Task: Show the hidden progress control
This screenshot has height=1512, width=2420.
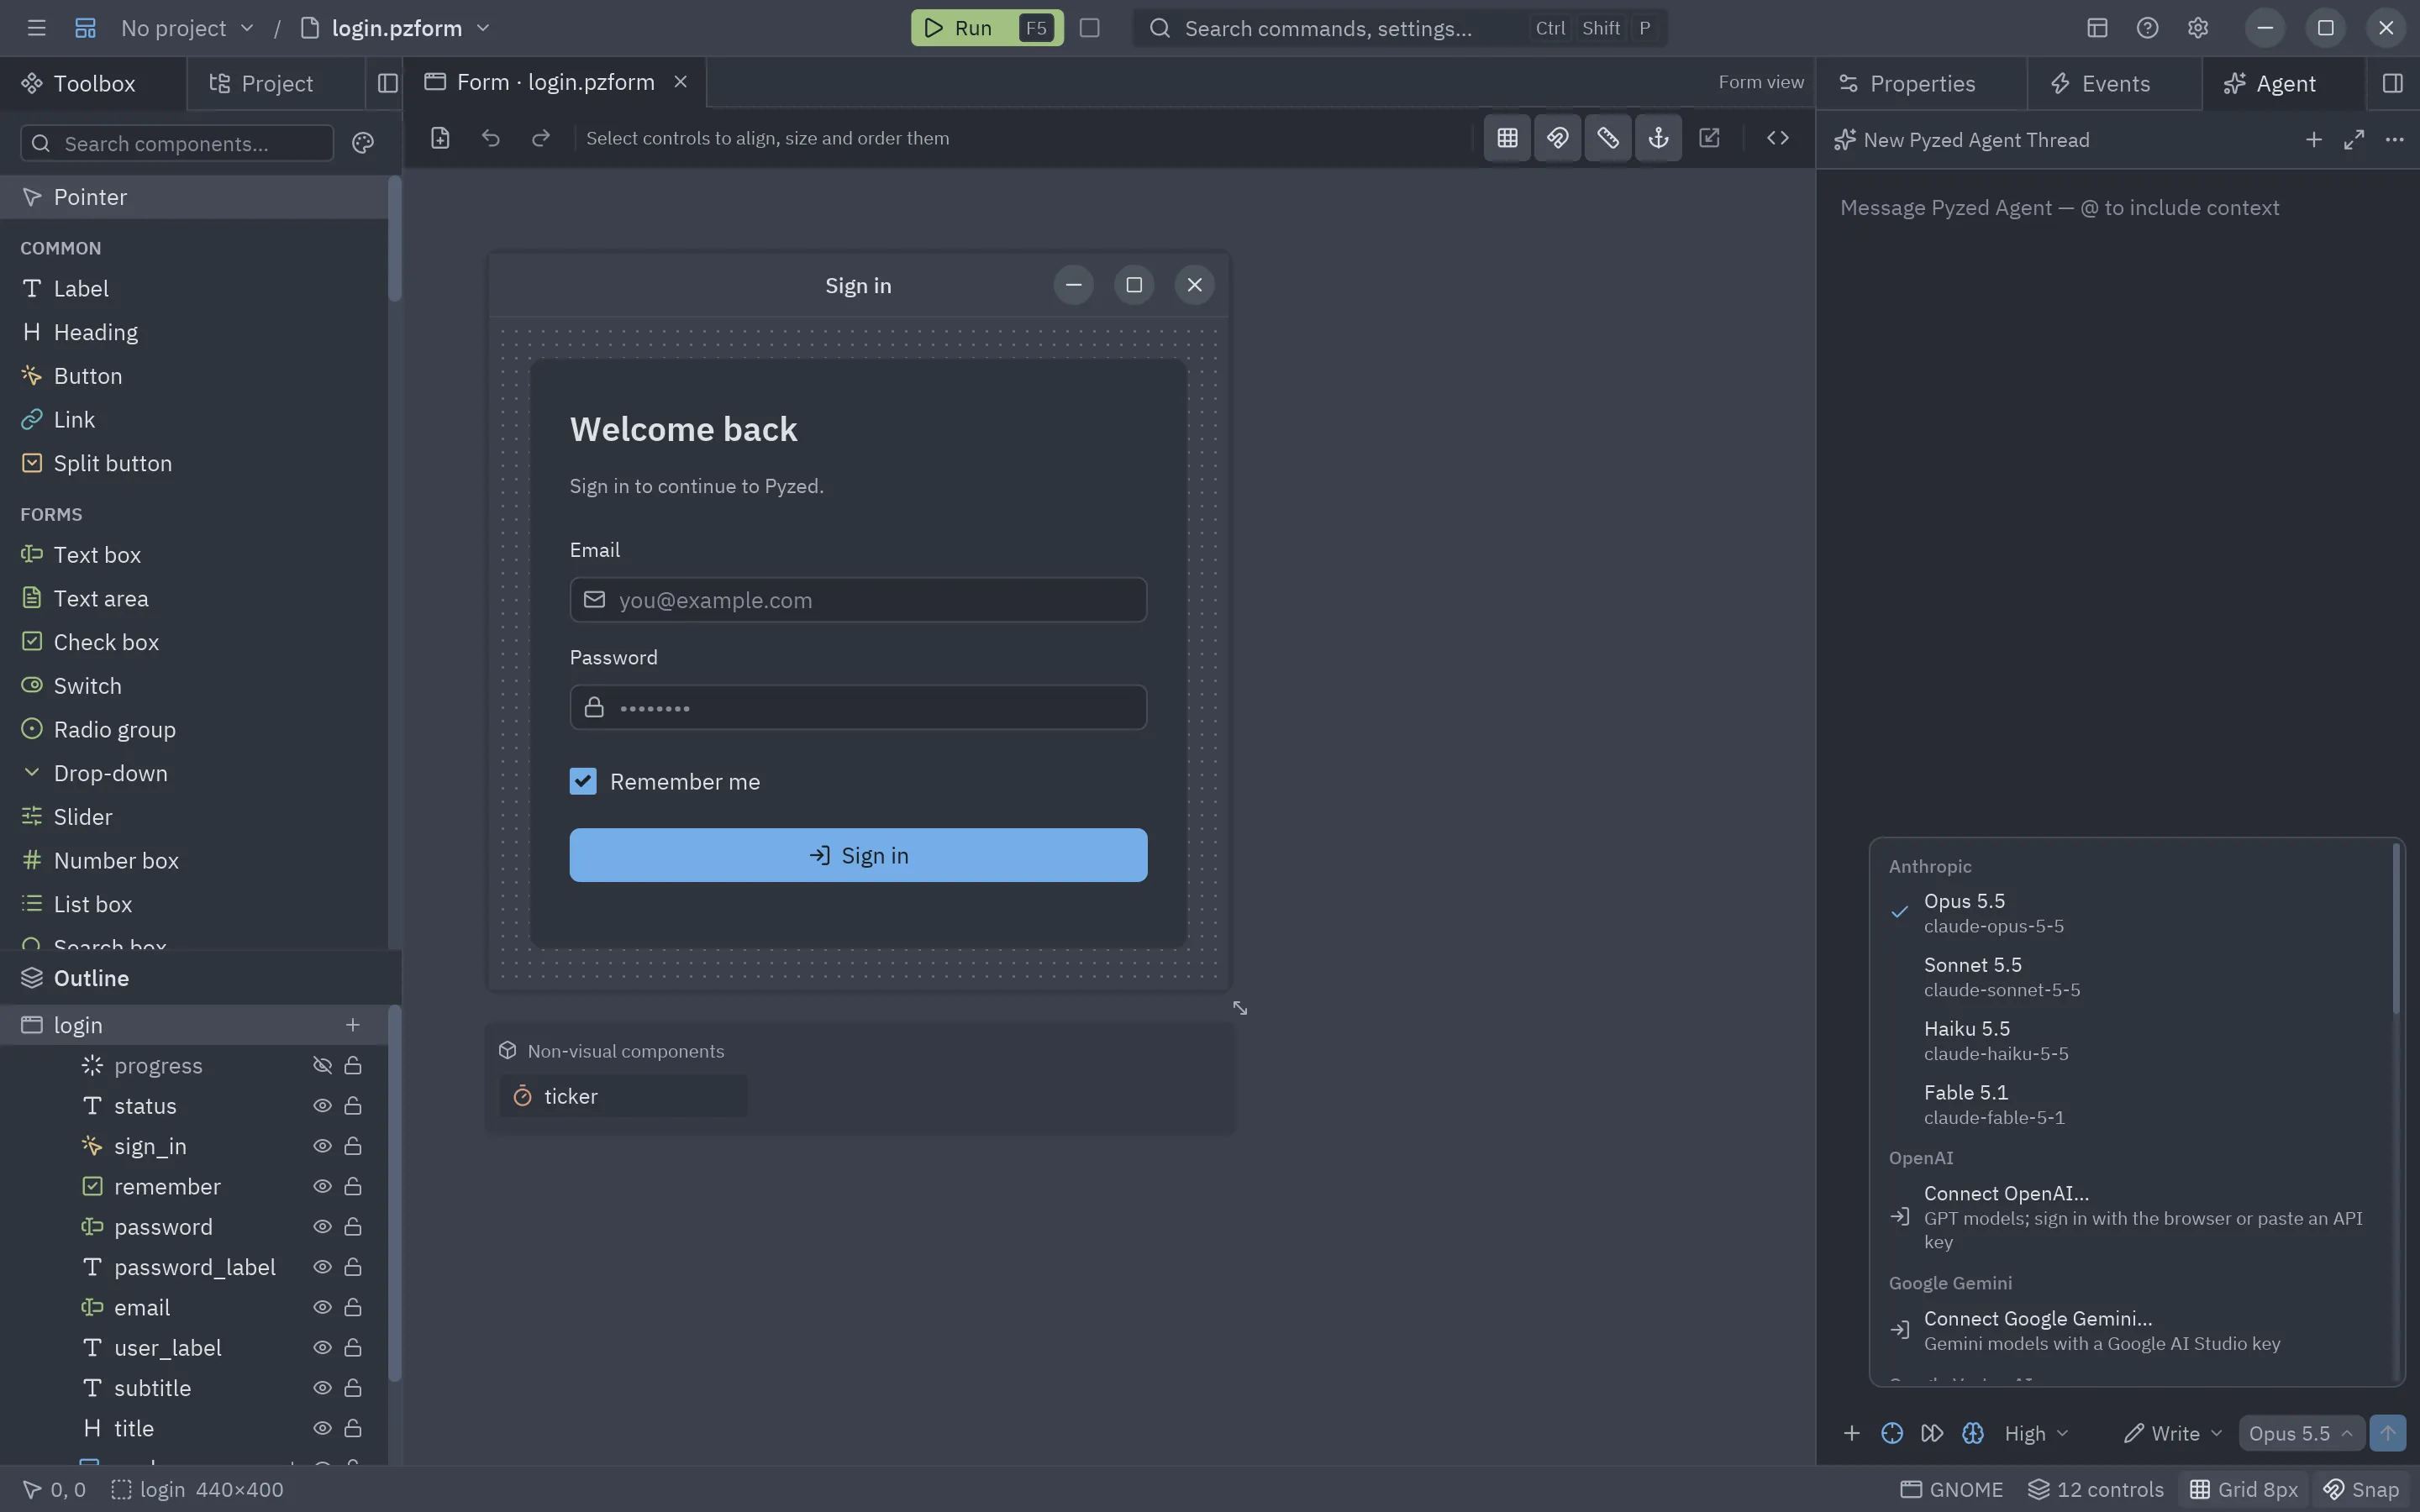Action: click(x=322, y=1066)
